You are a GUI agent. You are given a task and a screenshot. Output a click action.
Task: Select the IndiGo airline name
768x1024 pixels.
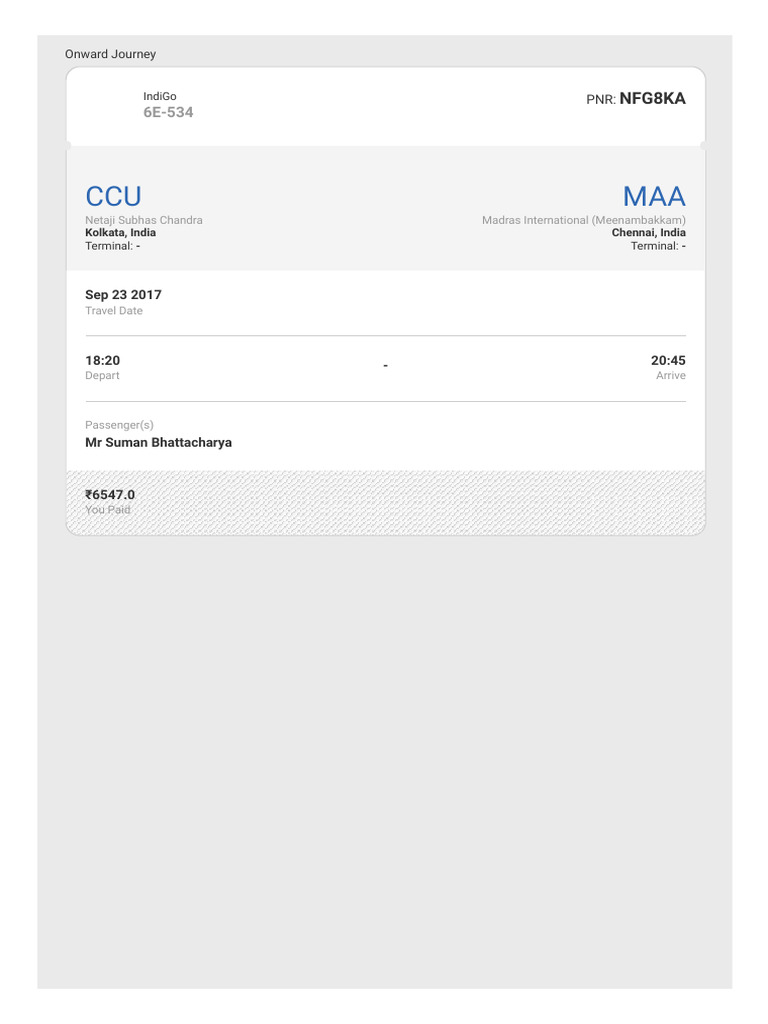click(x=160, y=96)
